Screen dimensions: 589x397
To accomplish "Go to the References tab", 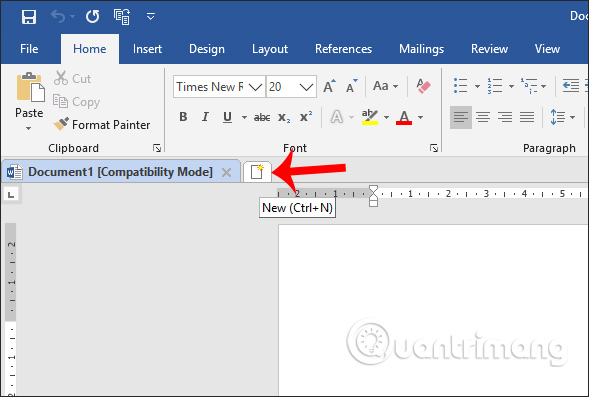I will click(343, 49).
